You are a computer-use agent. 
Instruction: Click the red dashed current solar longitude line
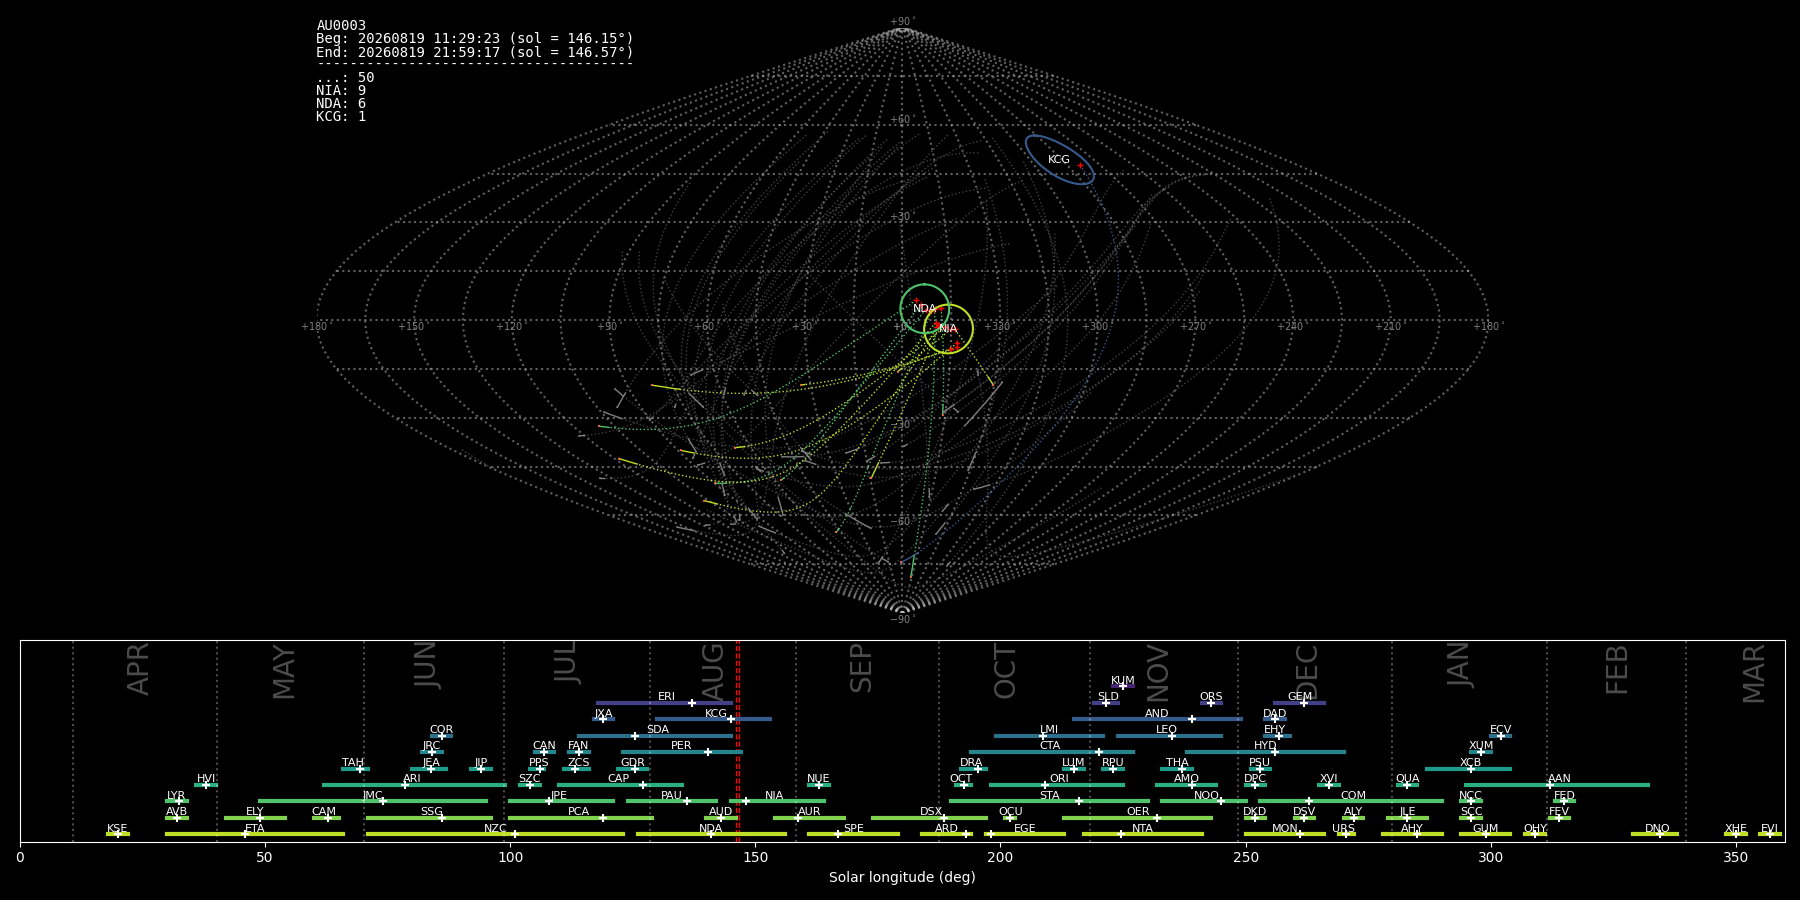(738, 741)
